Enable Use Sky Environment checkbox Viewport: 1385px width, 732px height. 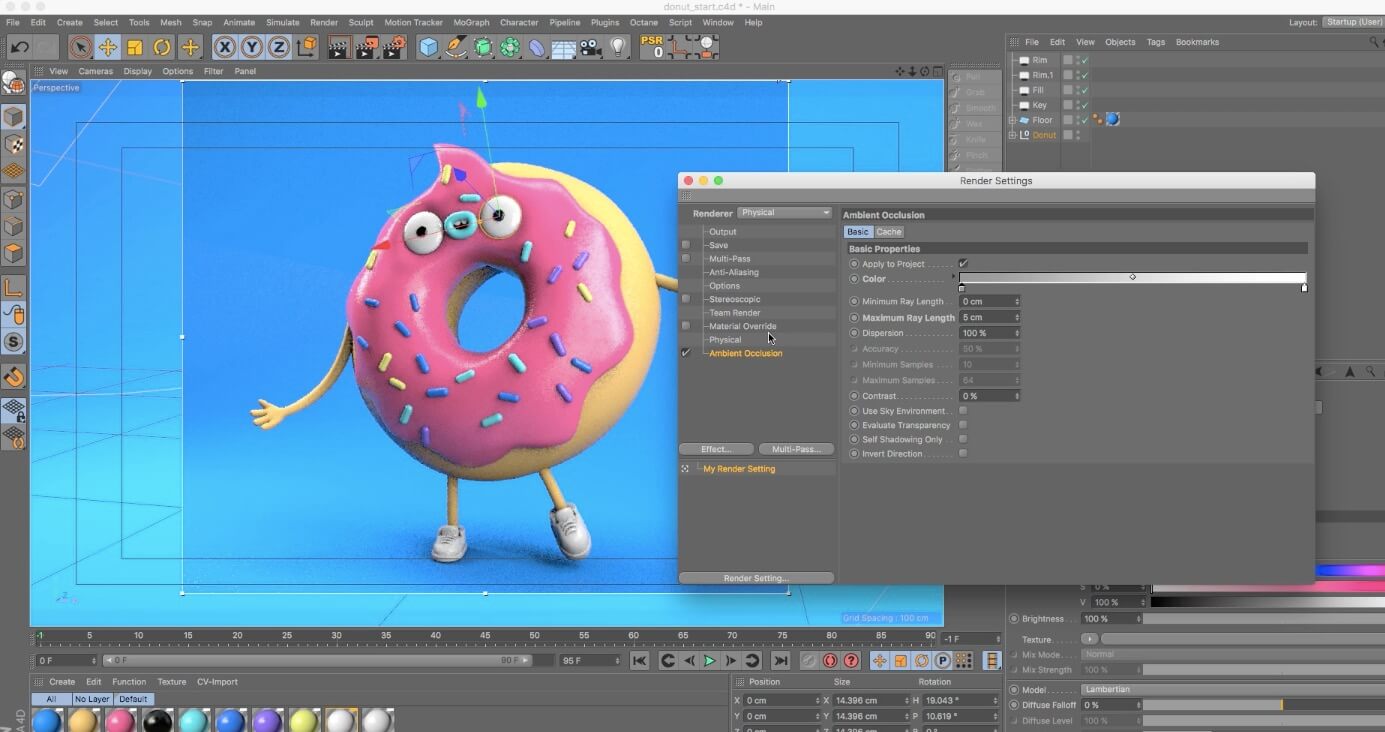click(x=963, y=411)
